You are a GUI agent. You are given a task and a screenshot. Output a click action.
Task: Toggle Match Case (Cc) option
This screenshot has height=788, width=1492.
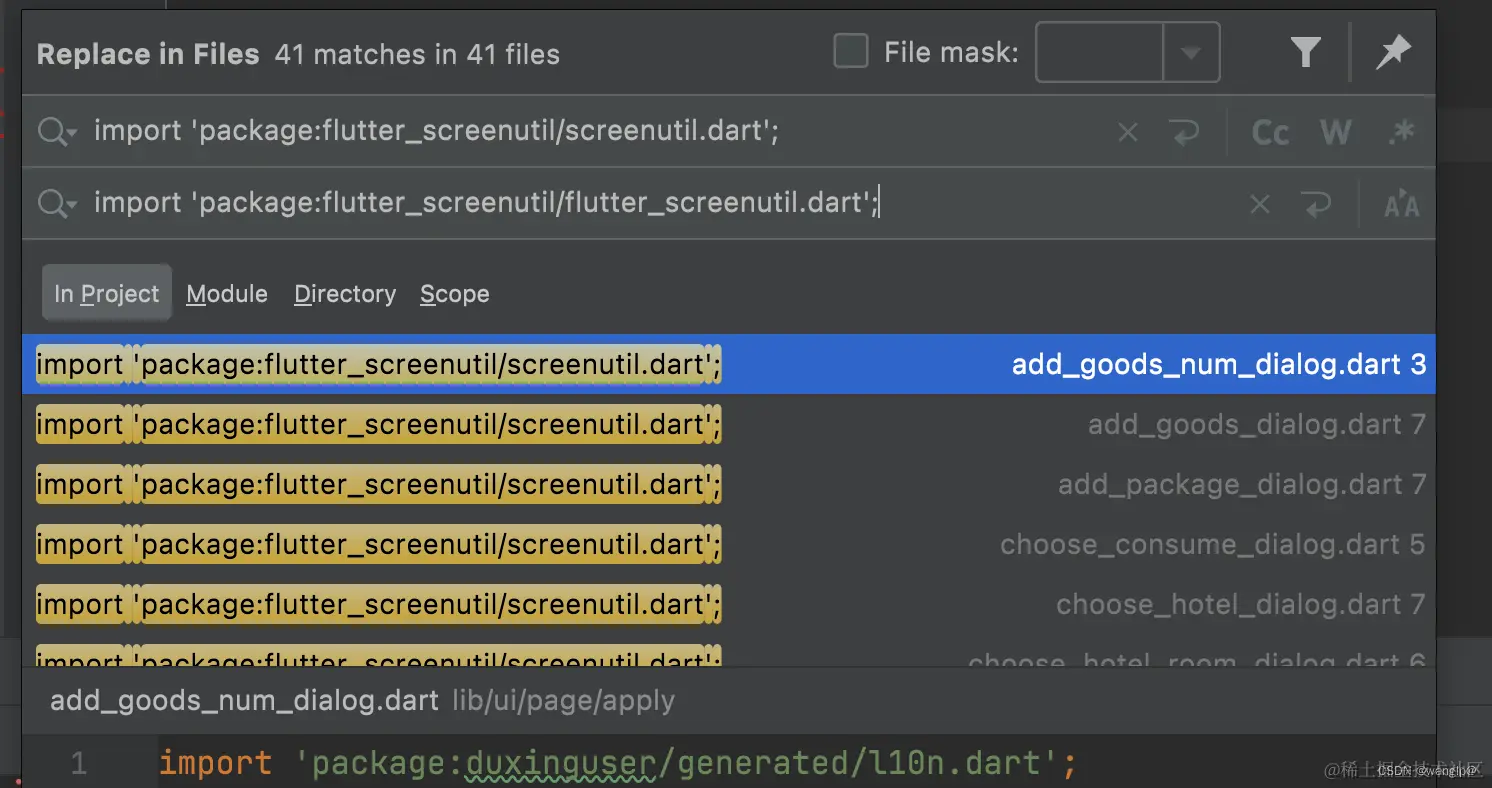pyautogui.click(x=1270, y=132)
